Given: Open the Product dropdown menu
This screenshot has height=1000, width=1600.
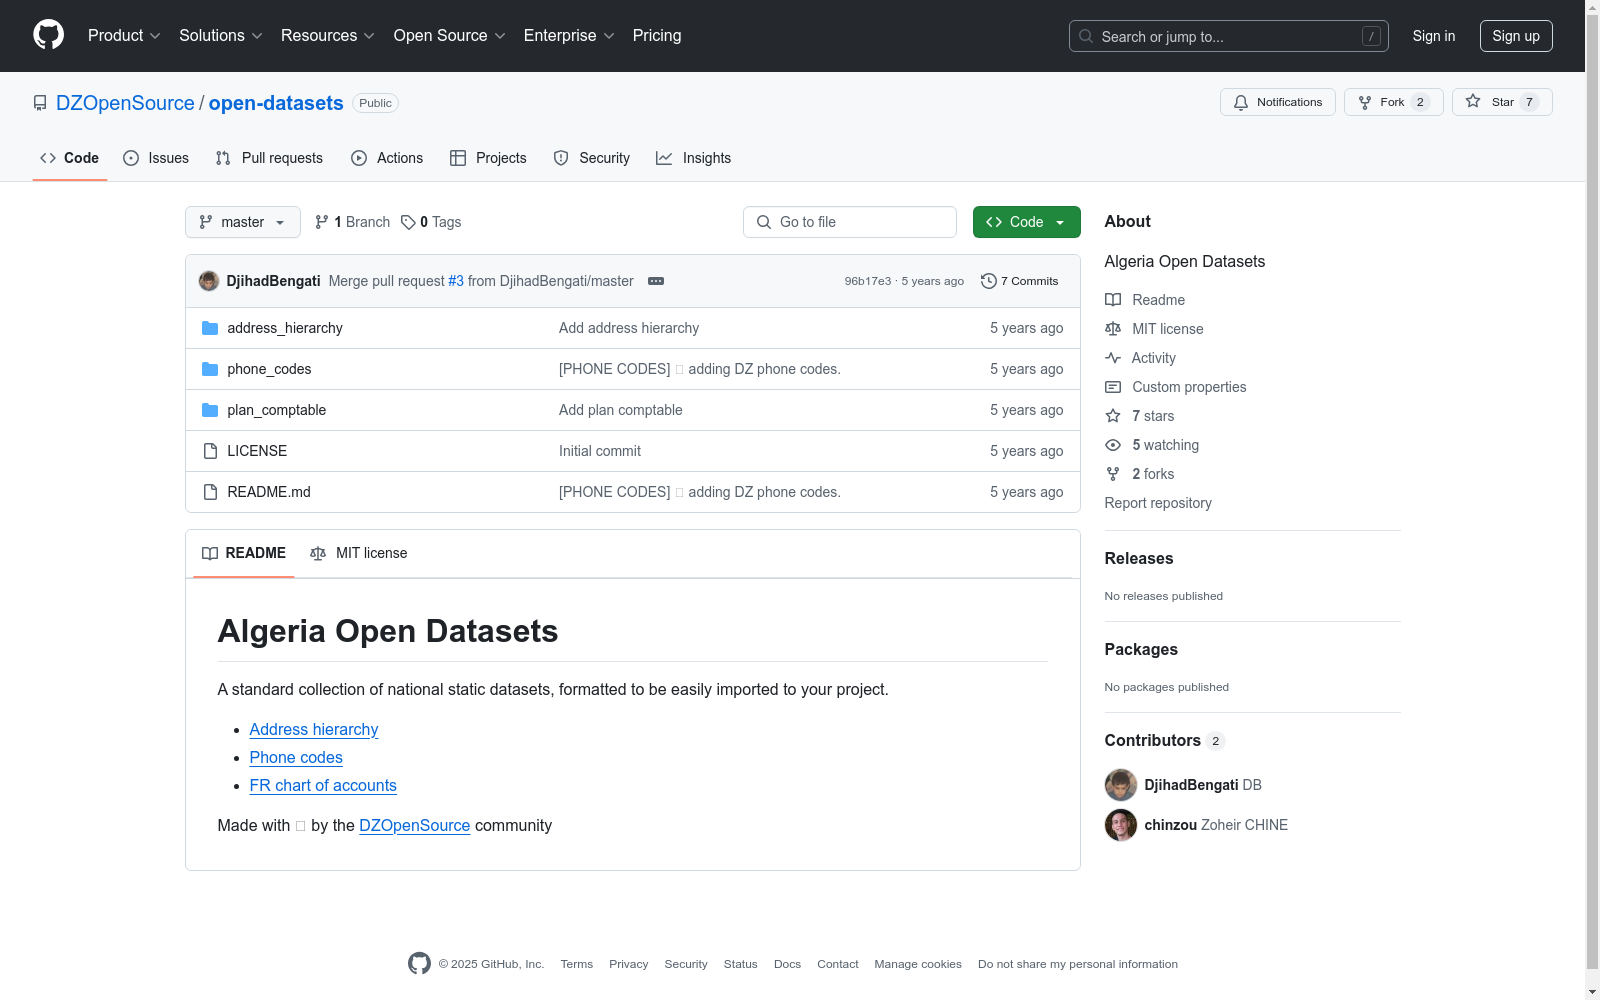Looking at the screenshot, I should [124, 36].
